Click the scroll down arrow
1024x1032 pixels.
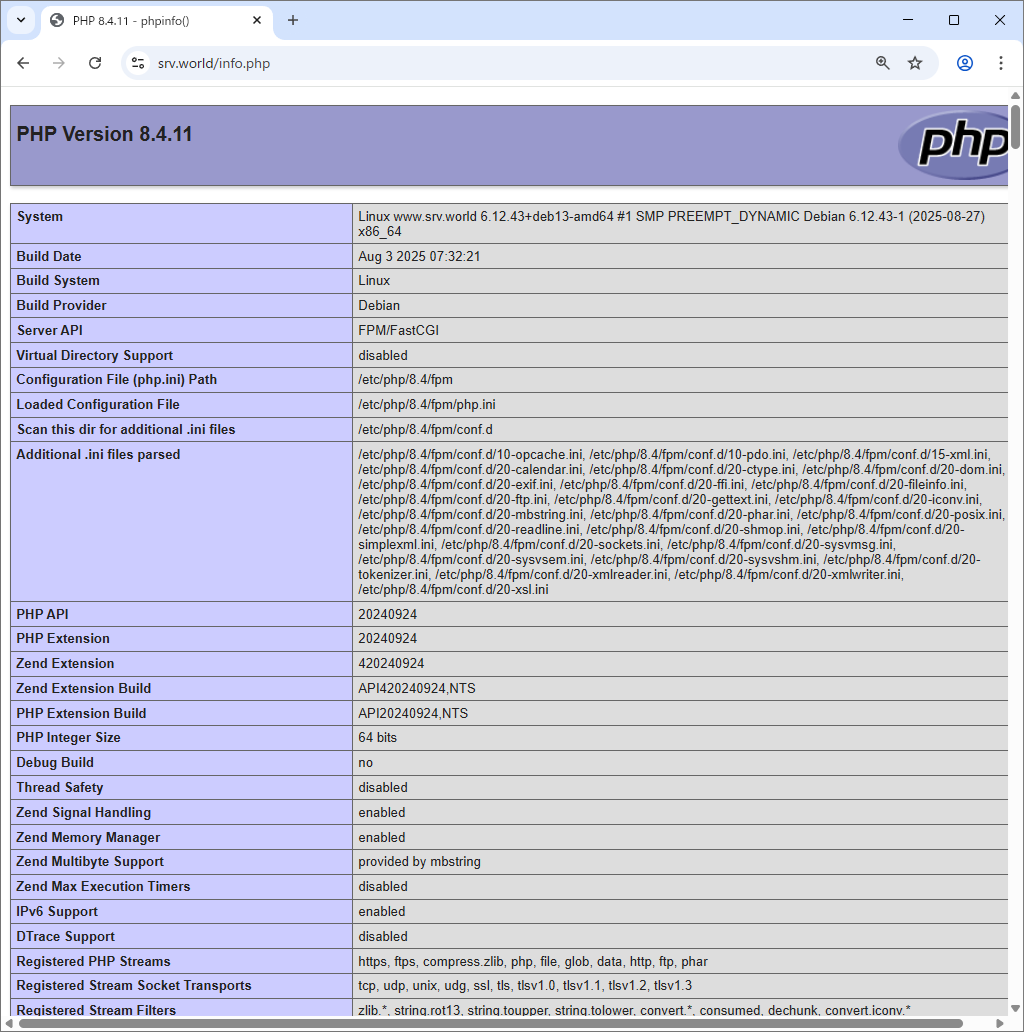[x=1015, y=1008]
